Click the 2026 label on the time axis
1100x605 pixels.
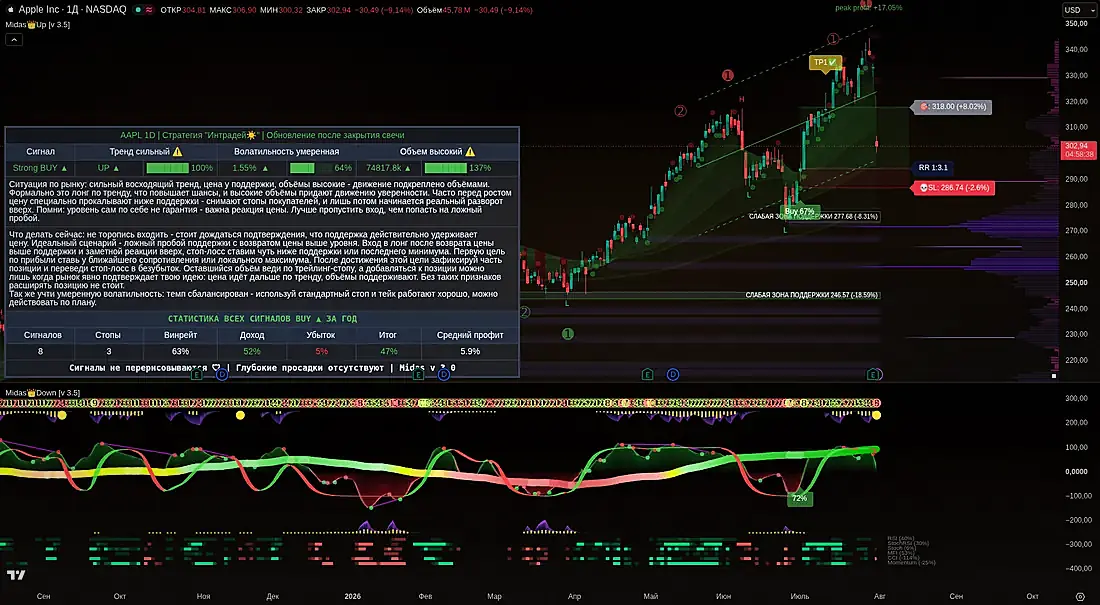(353, 597)
